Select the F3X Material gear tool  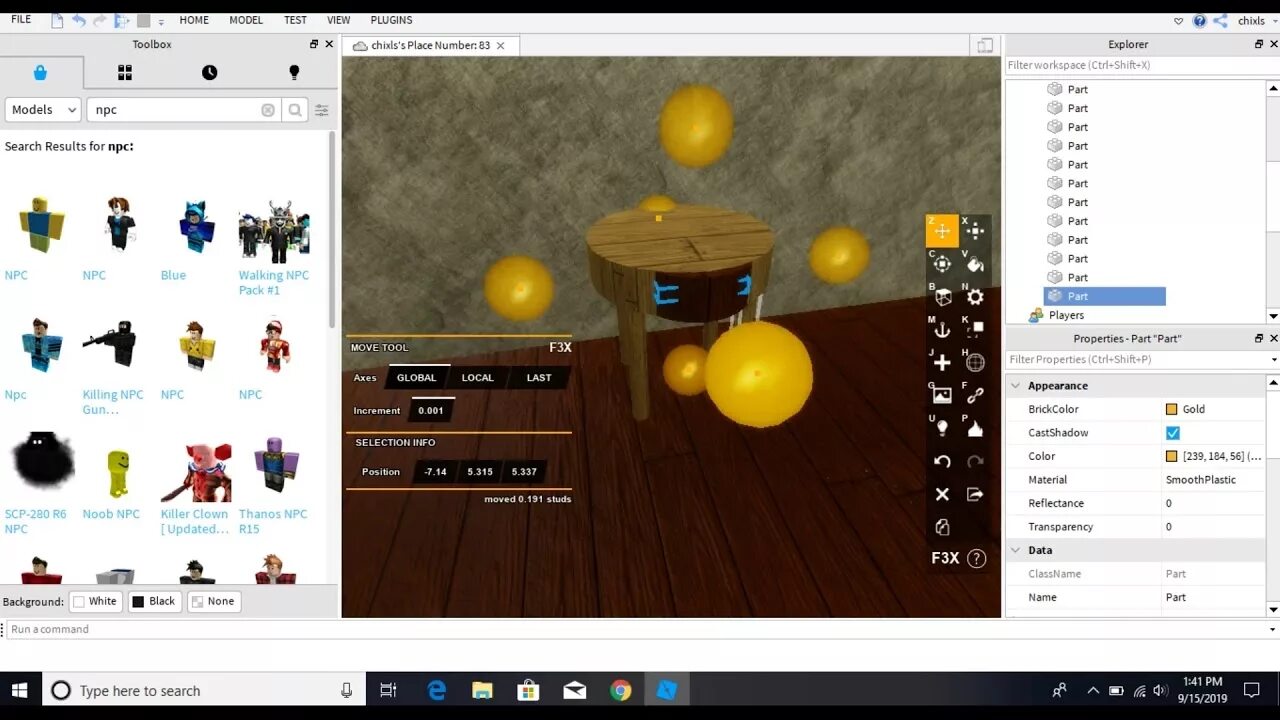975,297
